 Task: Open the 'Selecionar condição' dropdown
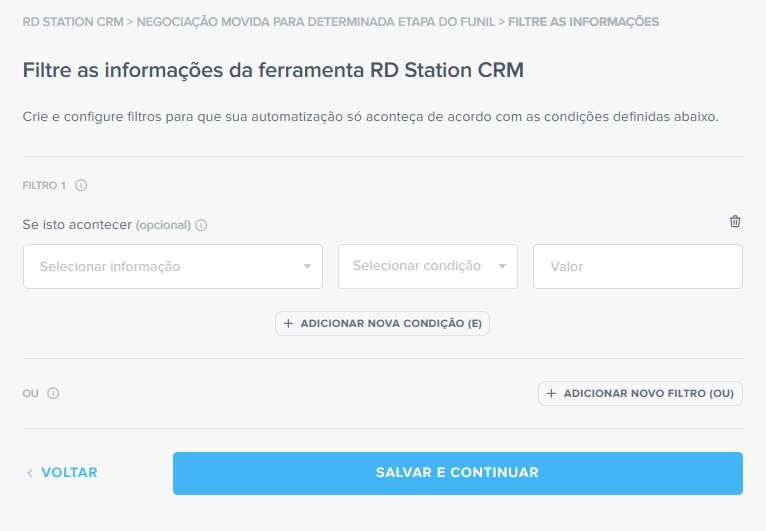click(x=418, y=266)
